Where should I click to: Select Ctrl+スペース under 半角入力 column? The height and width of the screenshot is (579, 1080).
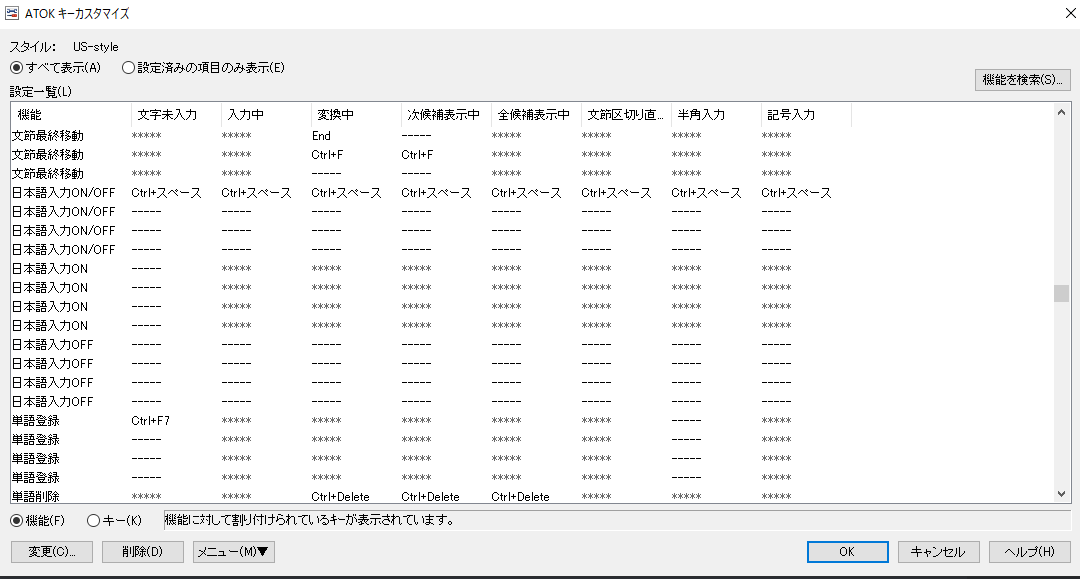707,193
